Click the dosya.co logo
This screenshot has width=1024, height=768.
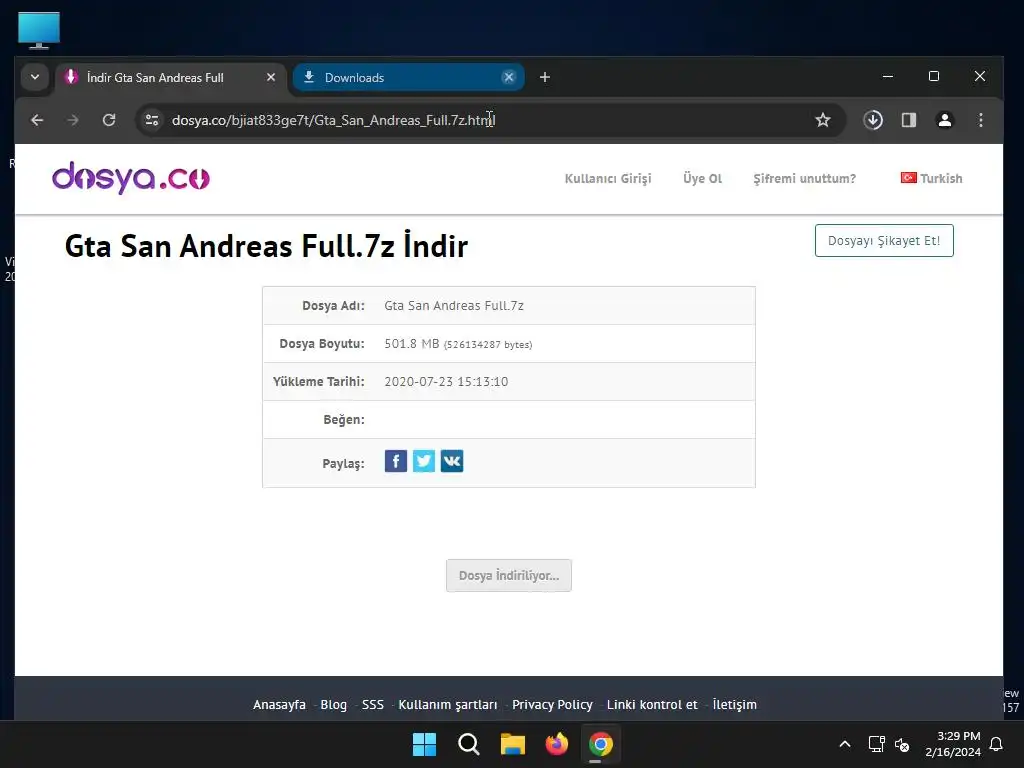(131, 178)
